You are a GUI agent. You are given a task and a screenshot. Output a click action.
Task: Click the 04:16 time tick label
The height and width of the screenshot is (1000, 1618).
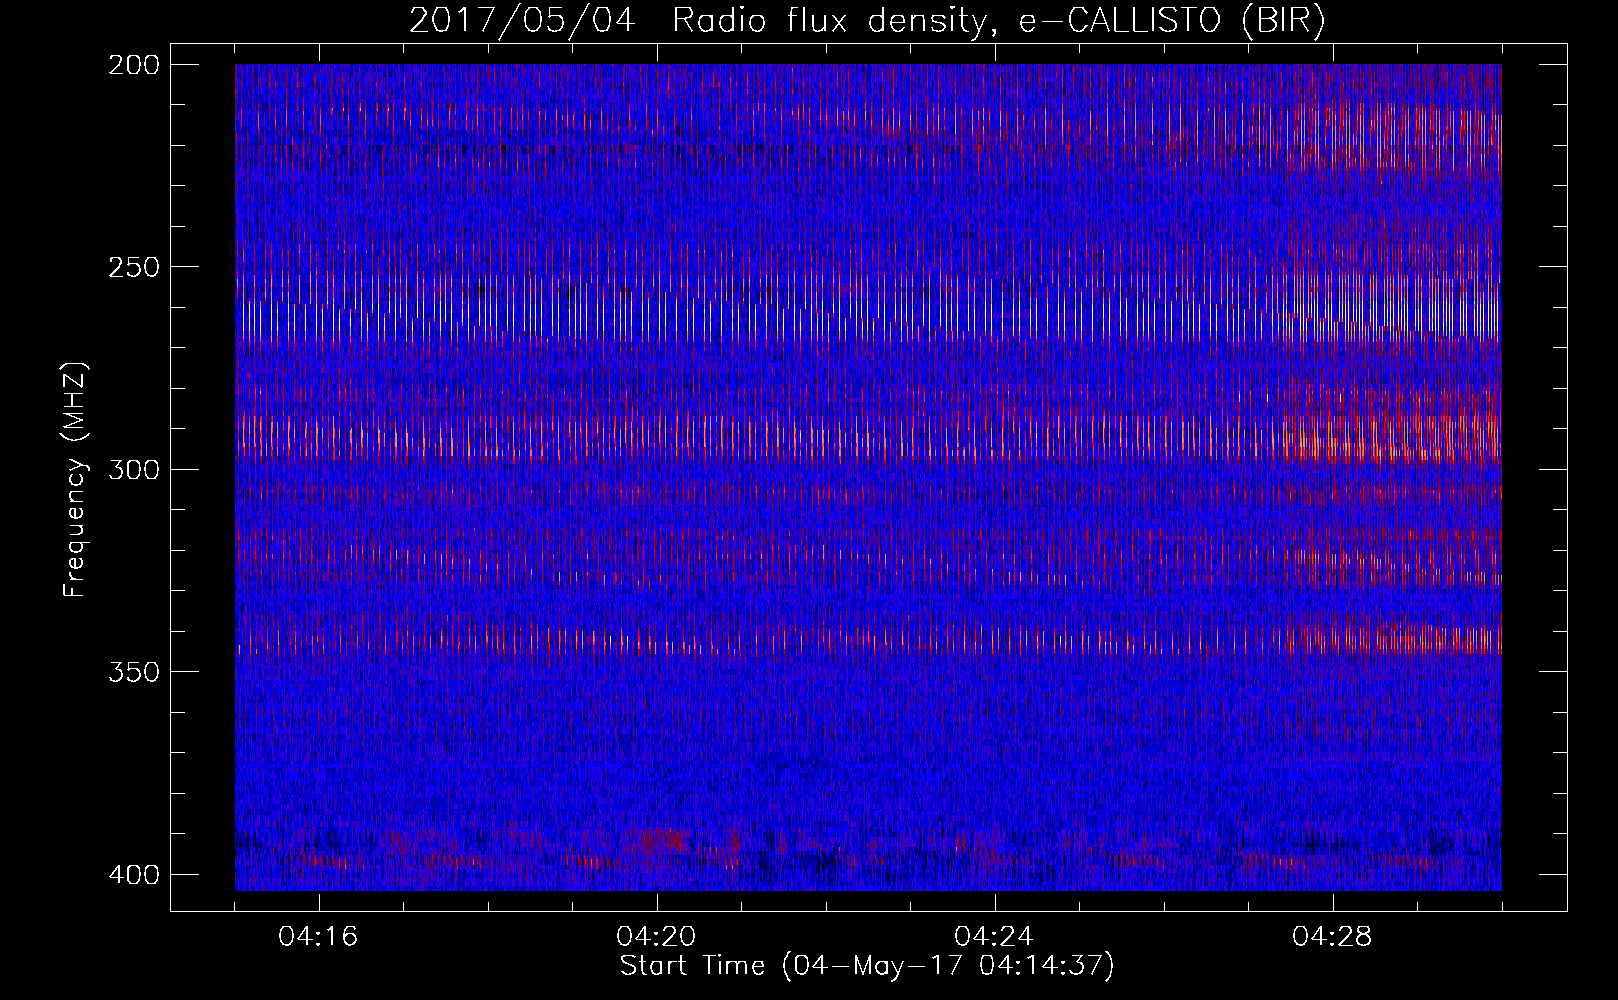click(x=319, y=937)
